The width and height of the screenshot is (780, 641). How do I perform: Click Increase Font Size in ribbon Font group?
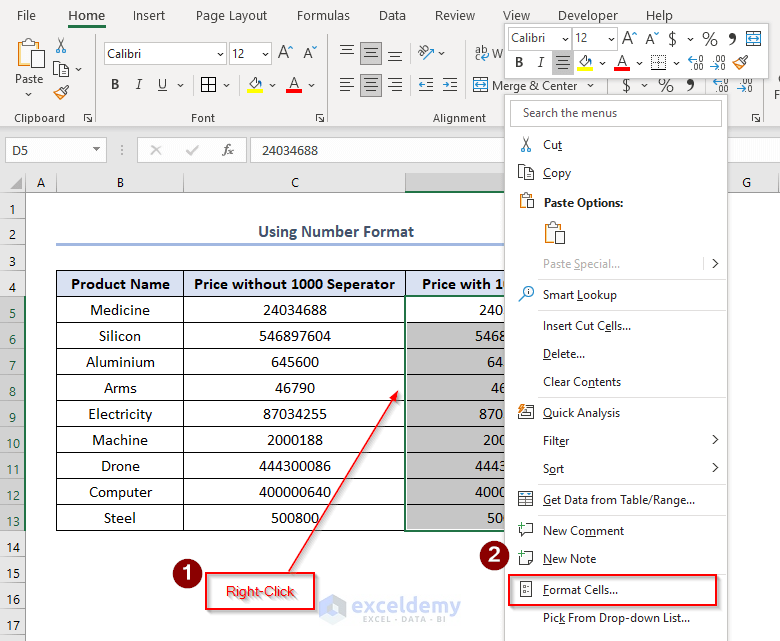click(x=285, y=53)
